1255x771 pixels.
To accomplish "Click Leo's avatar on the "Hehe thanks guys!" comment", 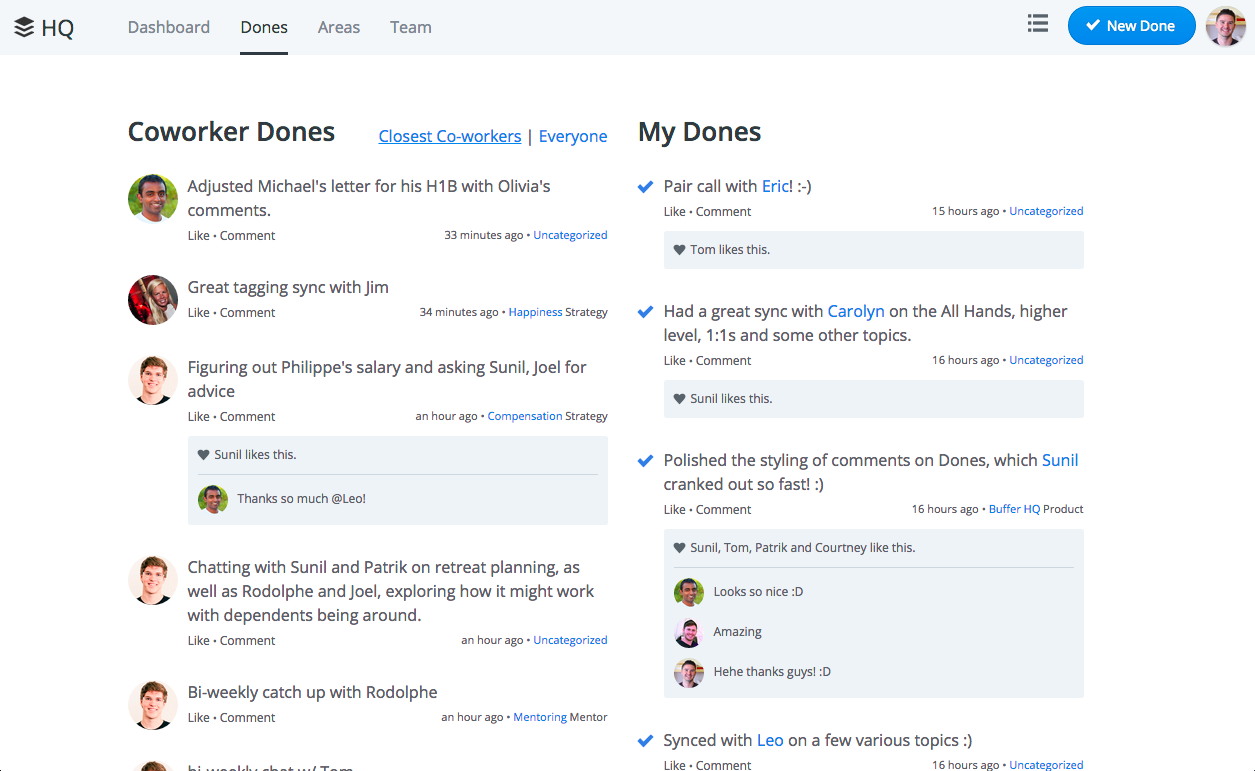I will (688, 672).
